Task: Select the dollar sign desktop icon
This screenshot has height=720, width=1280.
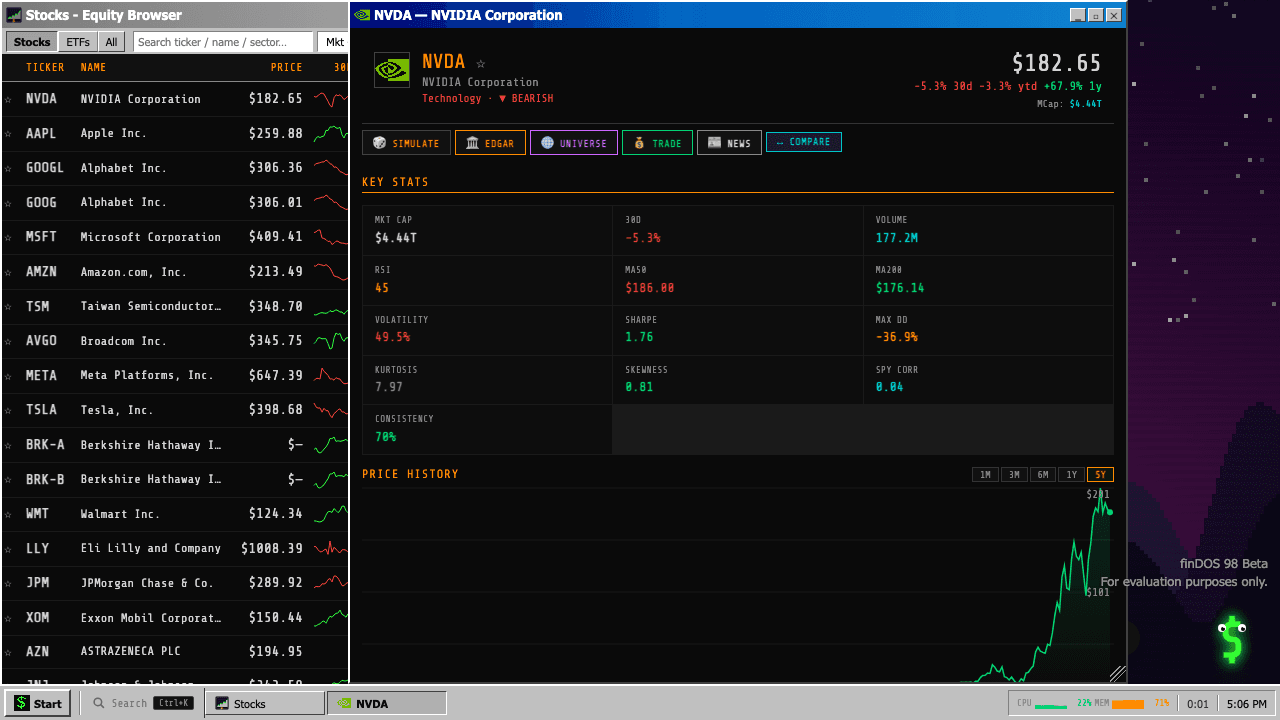Action: coord(1231,637)
